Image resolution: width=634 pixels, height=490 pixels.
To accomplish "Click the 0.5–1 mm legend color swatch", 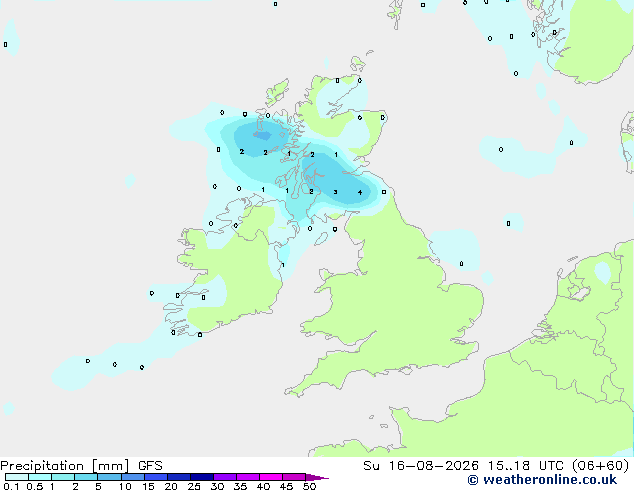I will click(x=40, y=477).
